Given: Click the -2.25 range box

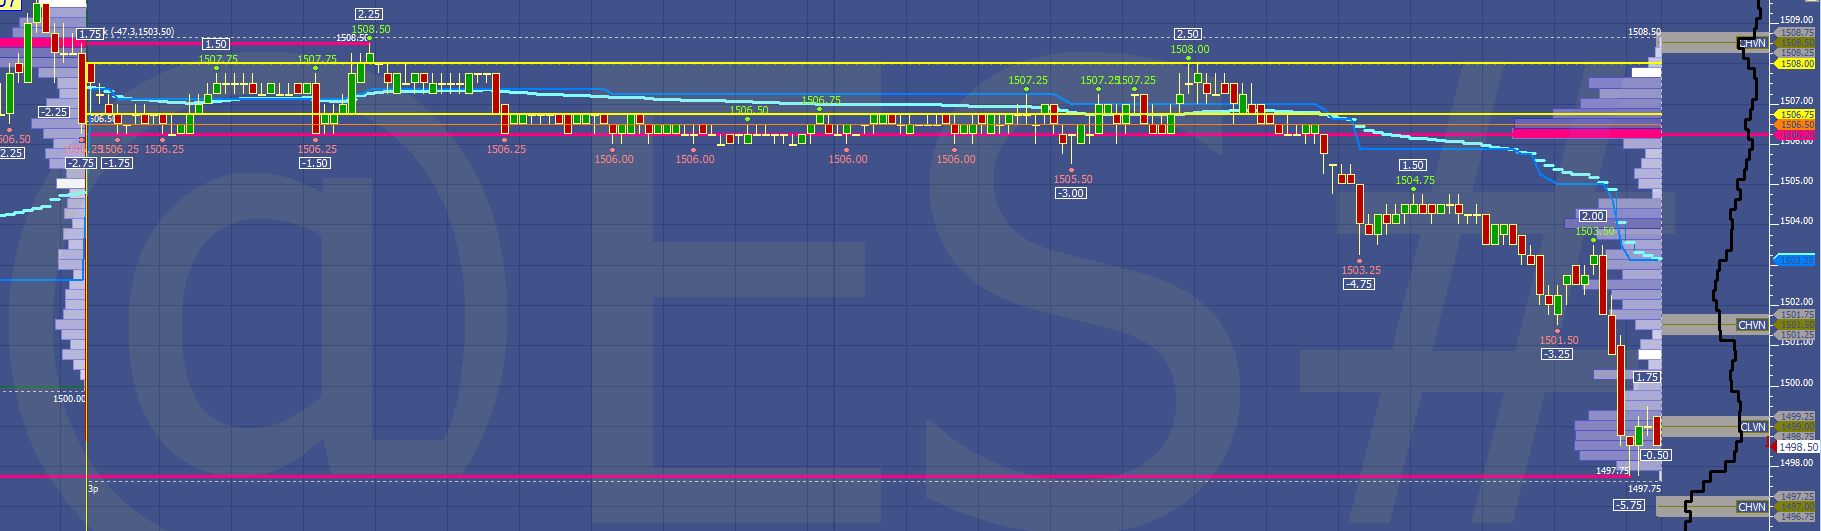Looking at the screenshot, I should pyautogui.click(x=53, y=112).
